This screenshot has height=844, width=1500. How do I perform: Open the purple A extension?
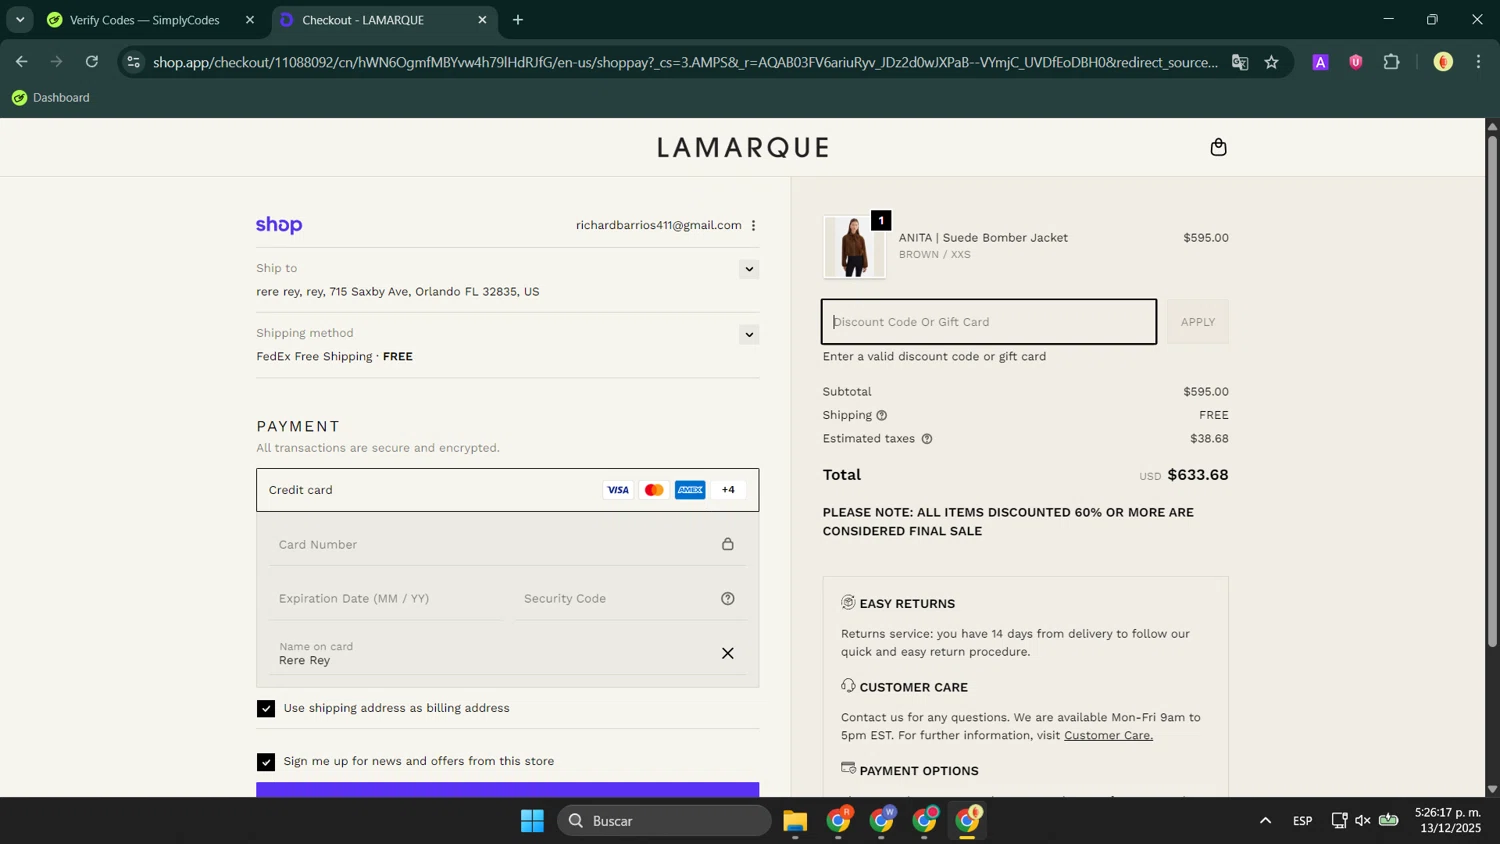click(x=1320, y=62)
